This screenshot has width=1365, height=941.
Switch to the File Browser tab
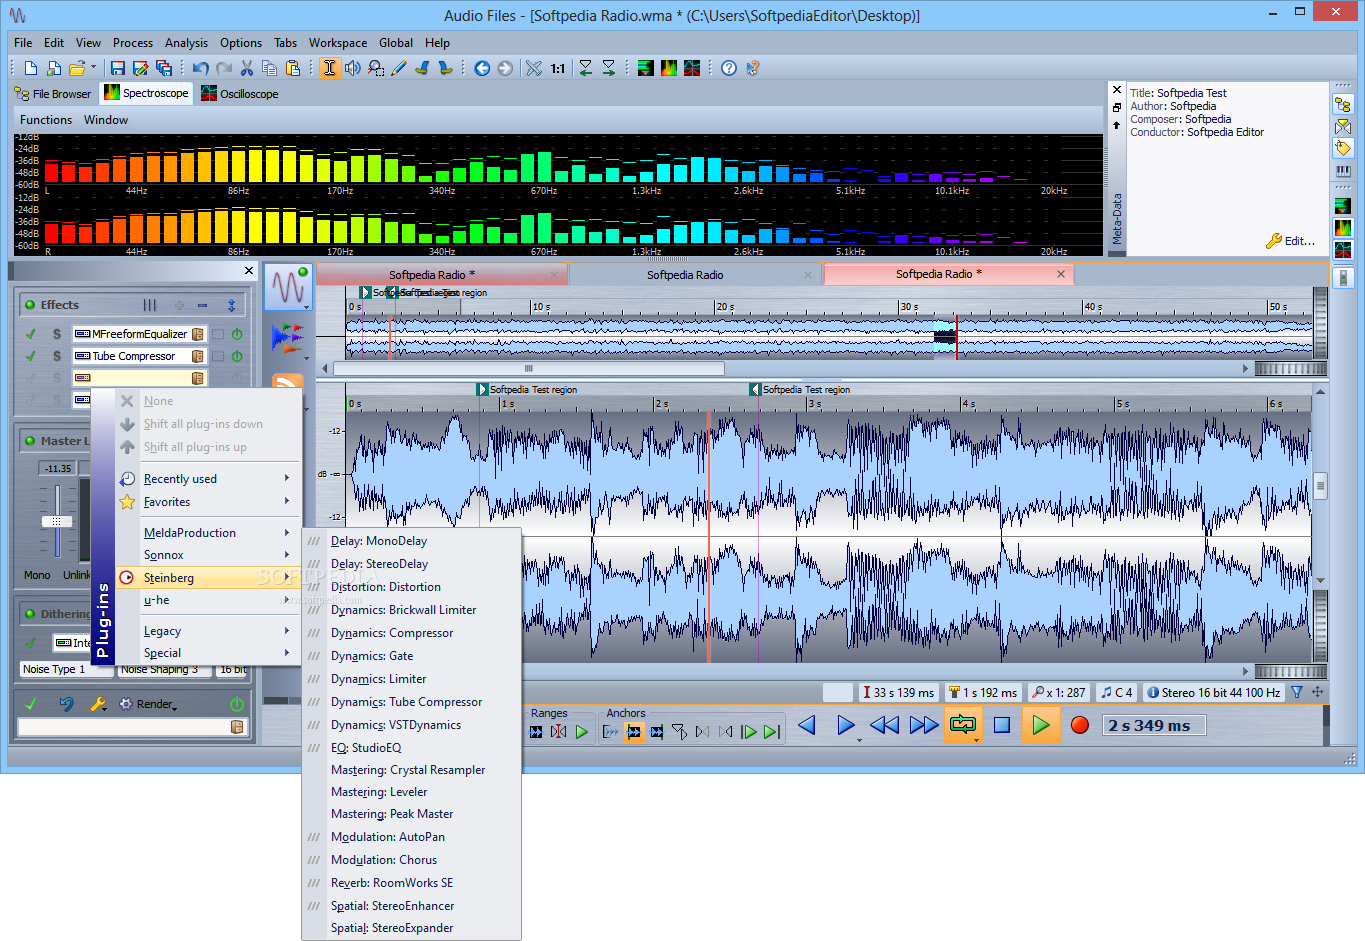pyautogui.click(x=53, y=94)
